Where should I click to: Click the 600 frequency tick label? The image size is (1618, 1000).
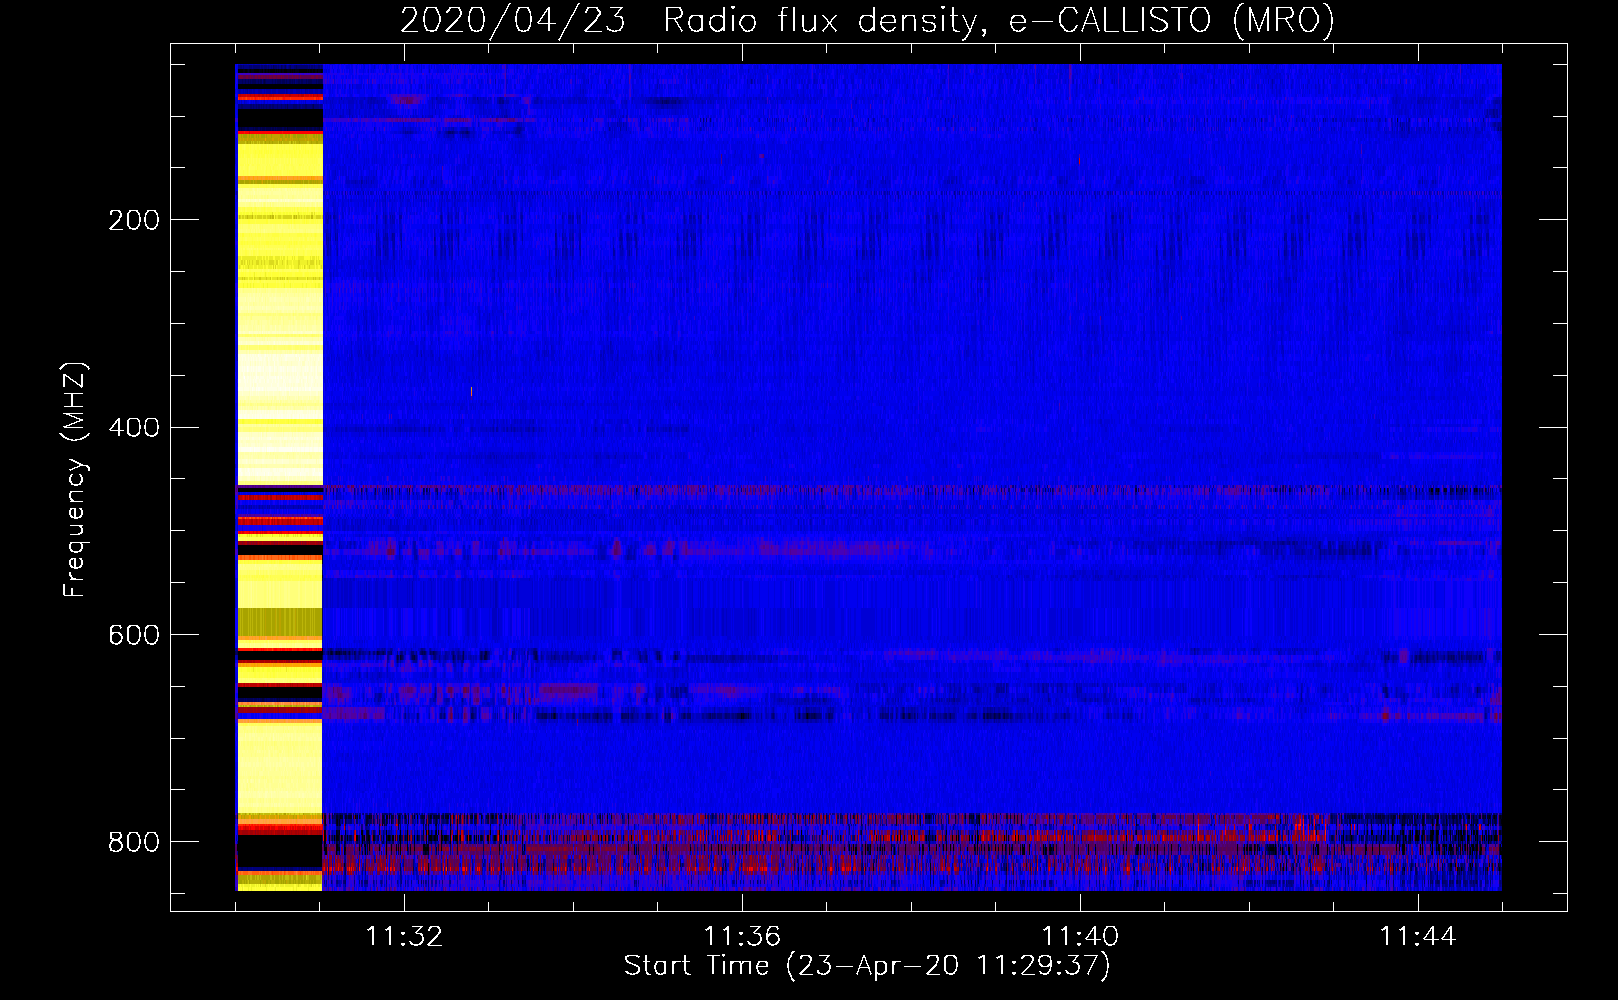(x=133, y=636)
